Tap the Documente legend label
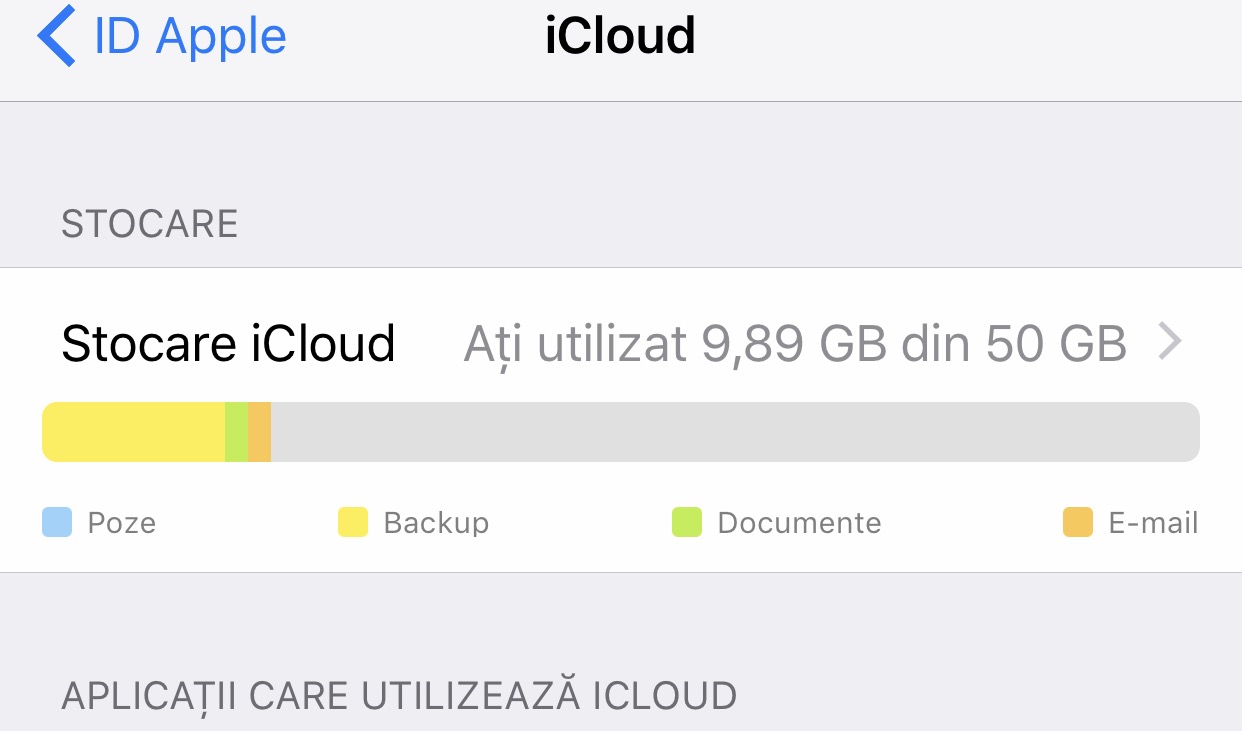Screen dimensions: 1242x731 [x=800, y=523]
